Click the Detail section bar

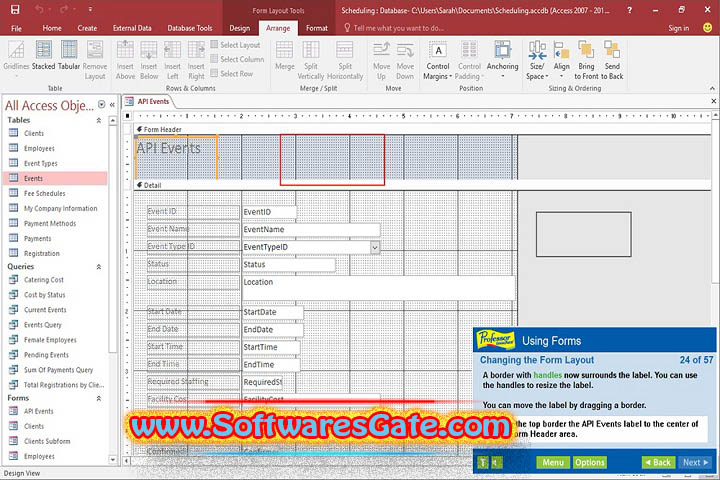pyautogui.click(x=422, y=185)
